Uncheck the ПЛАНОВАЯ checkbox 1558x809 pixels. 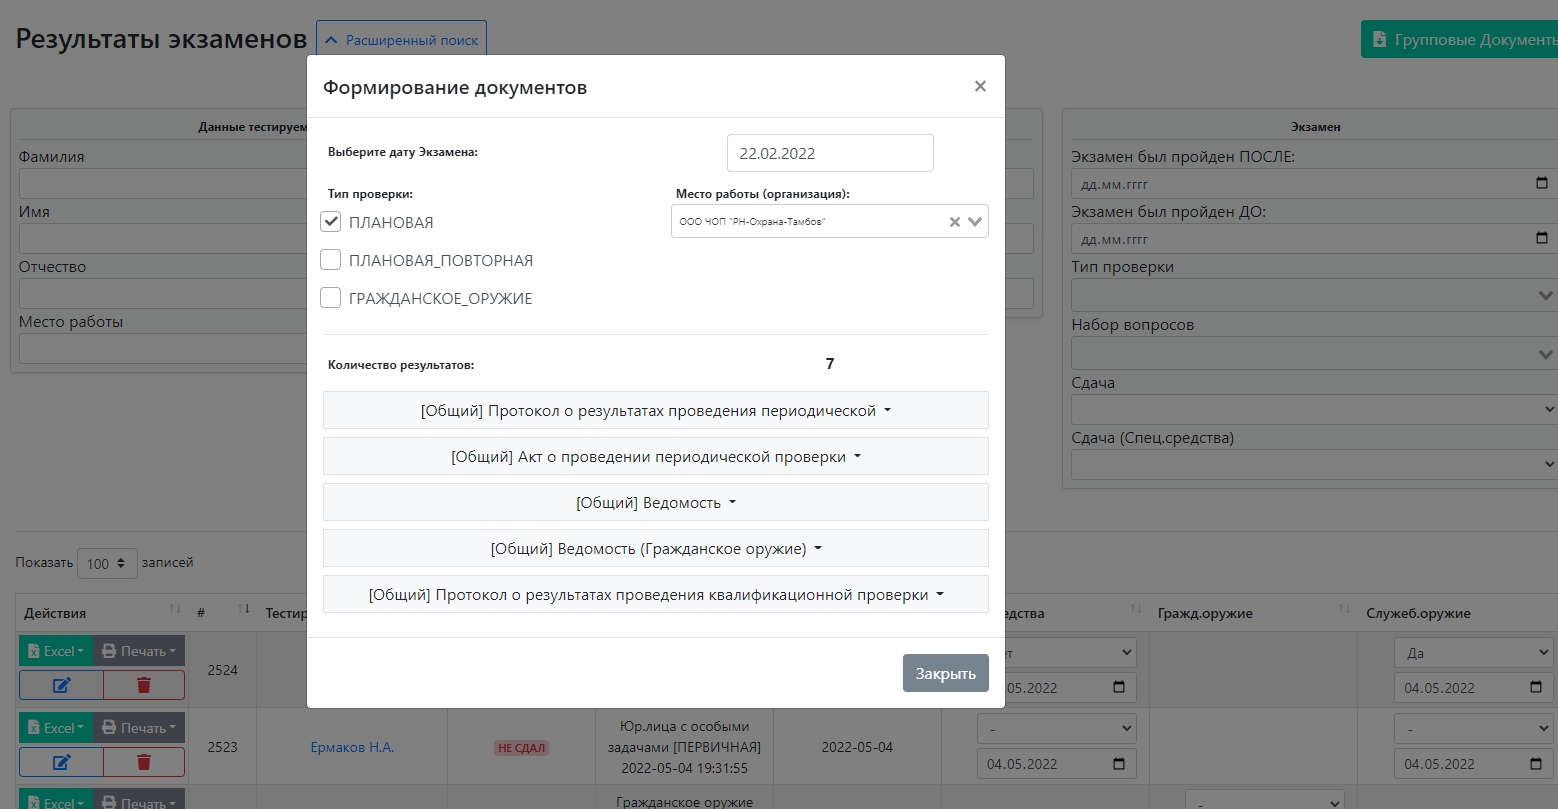coord(330,221)
